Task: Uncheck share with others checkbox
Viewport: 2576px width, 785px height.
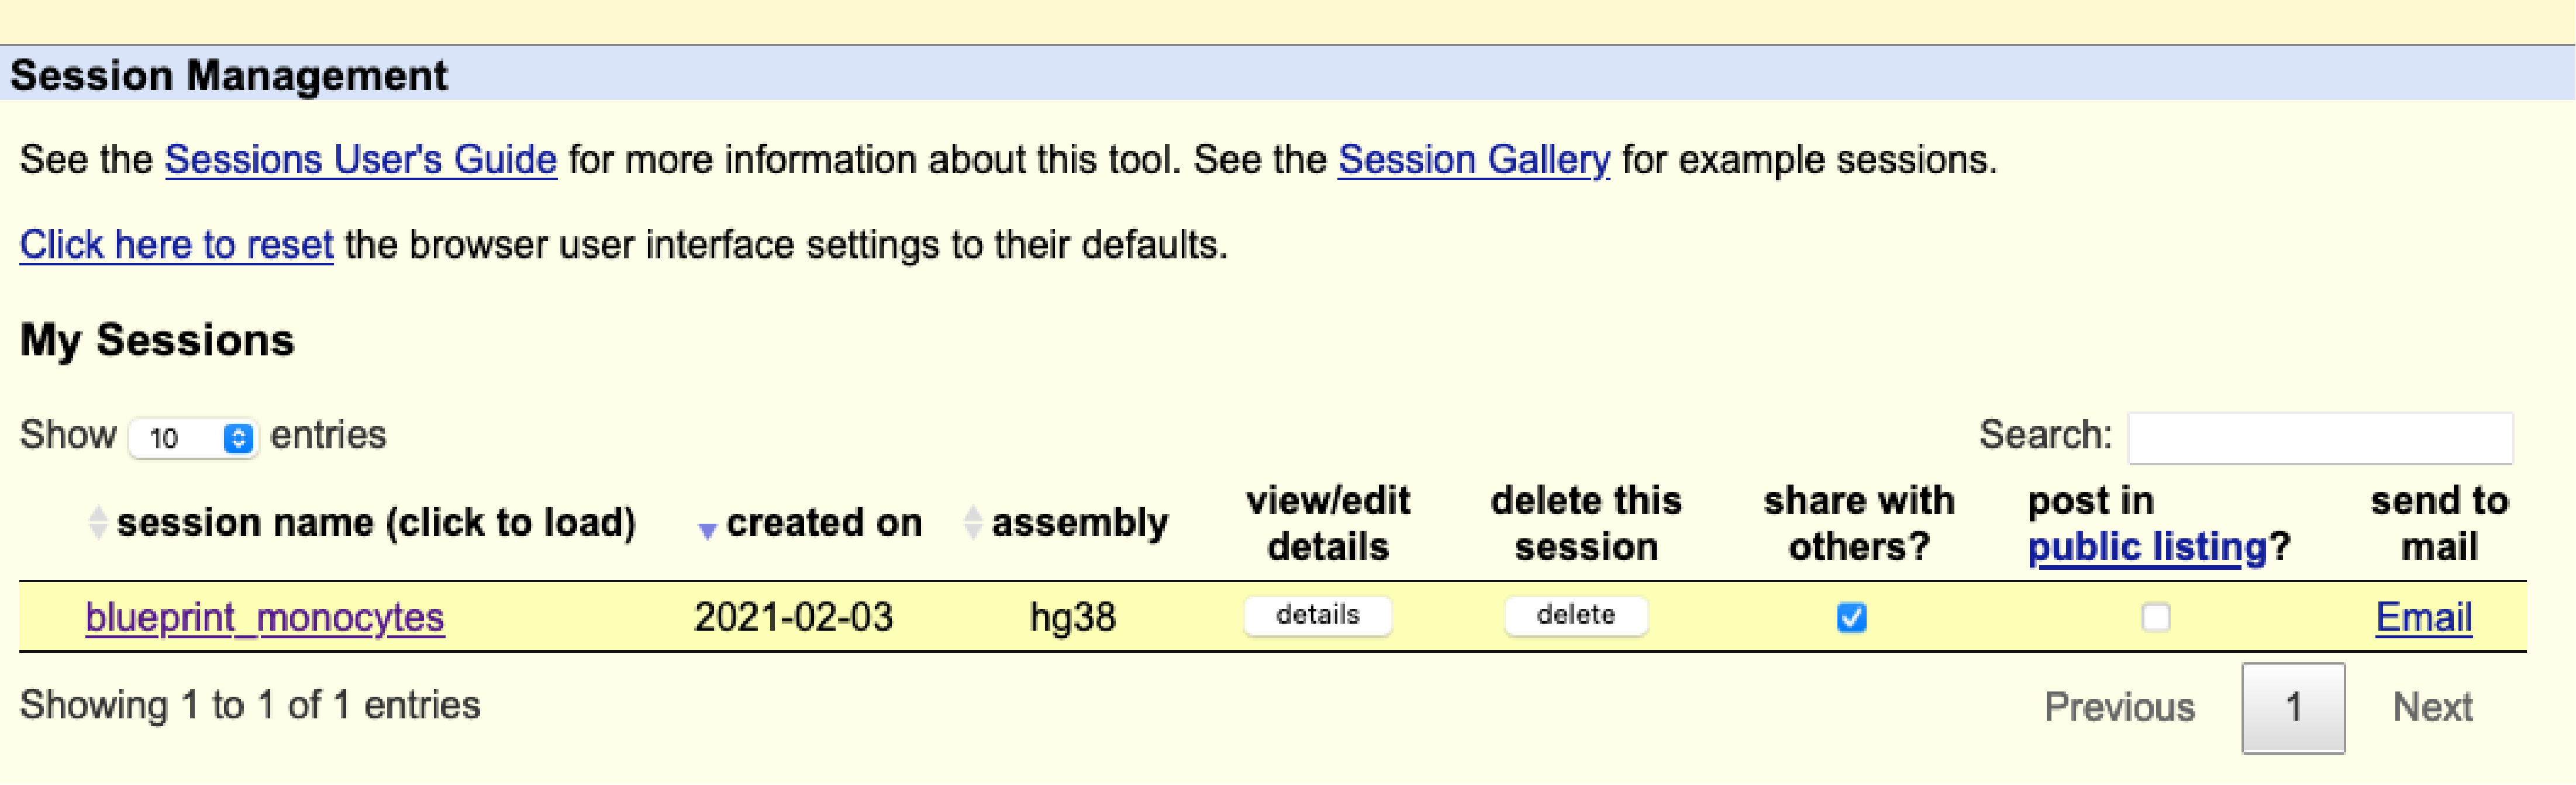Action: point(1851,617)
